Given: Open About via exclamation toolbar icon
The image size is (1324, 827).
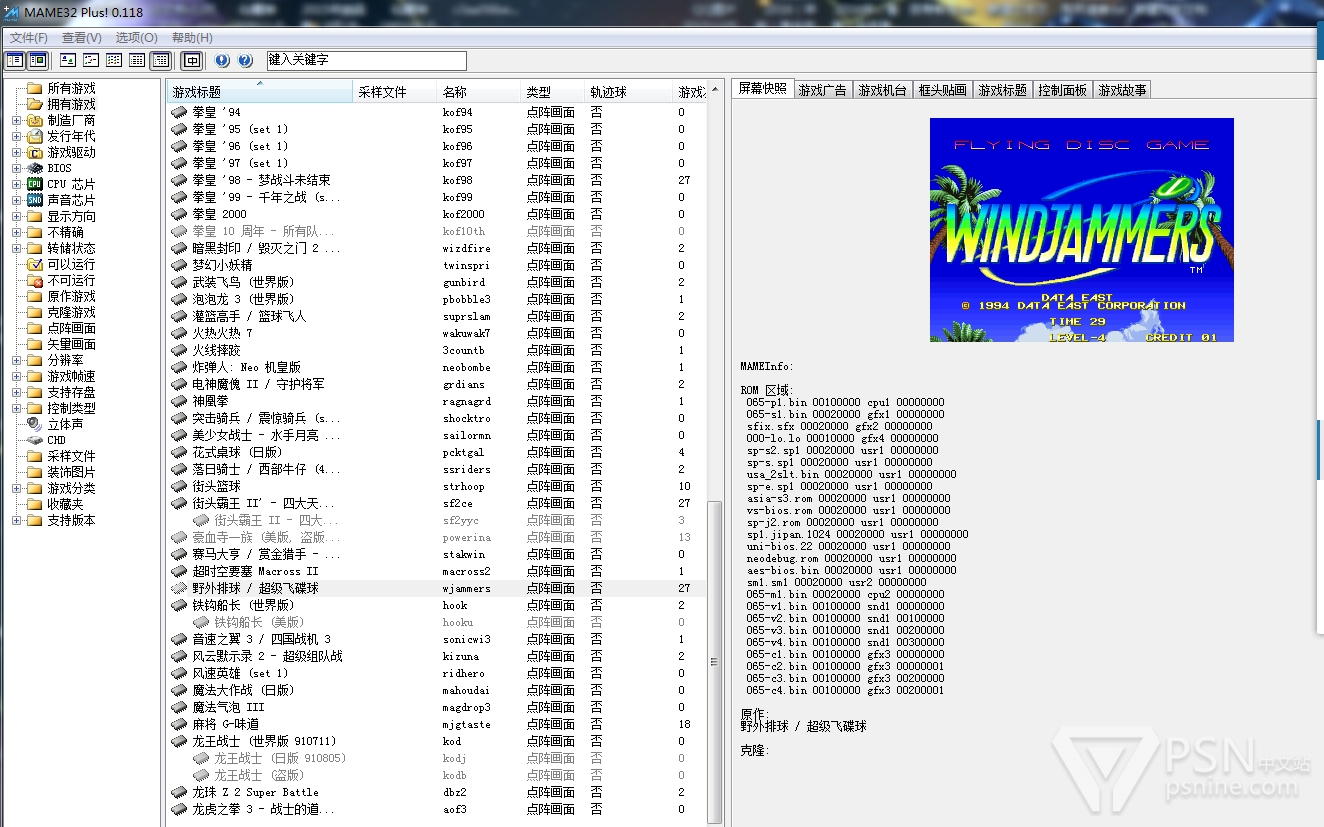Looking at the screenshot, I should [222, 61].
